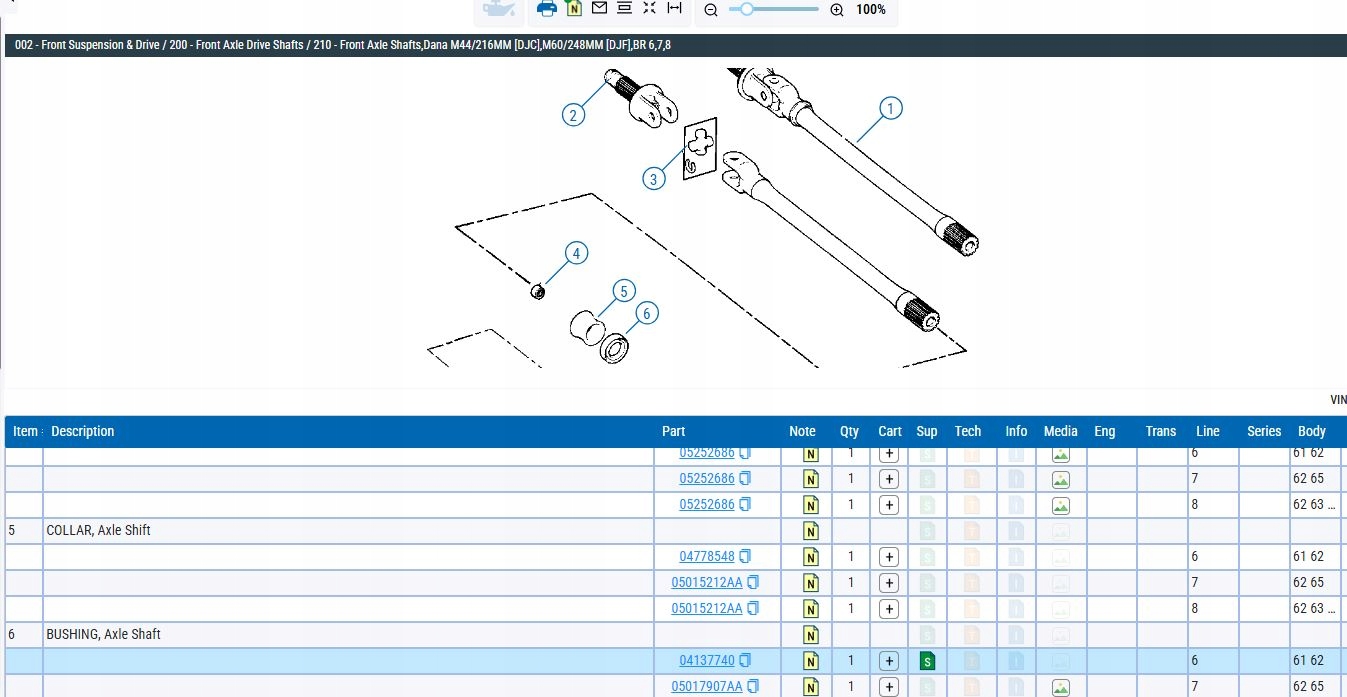Select callout number 1 in the diagram
Viewport: 1347px width, 697px height.
coord(890,108)
